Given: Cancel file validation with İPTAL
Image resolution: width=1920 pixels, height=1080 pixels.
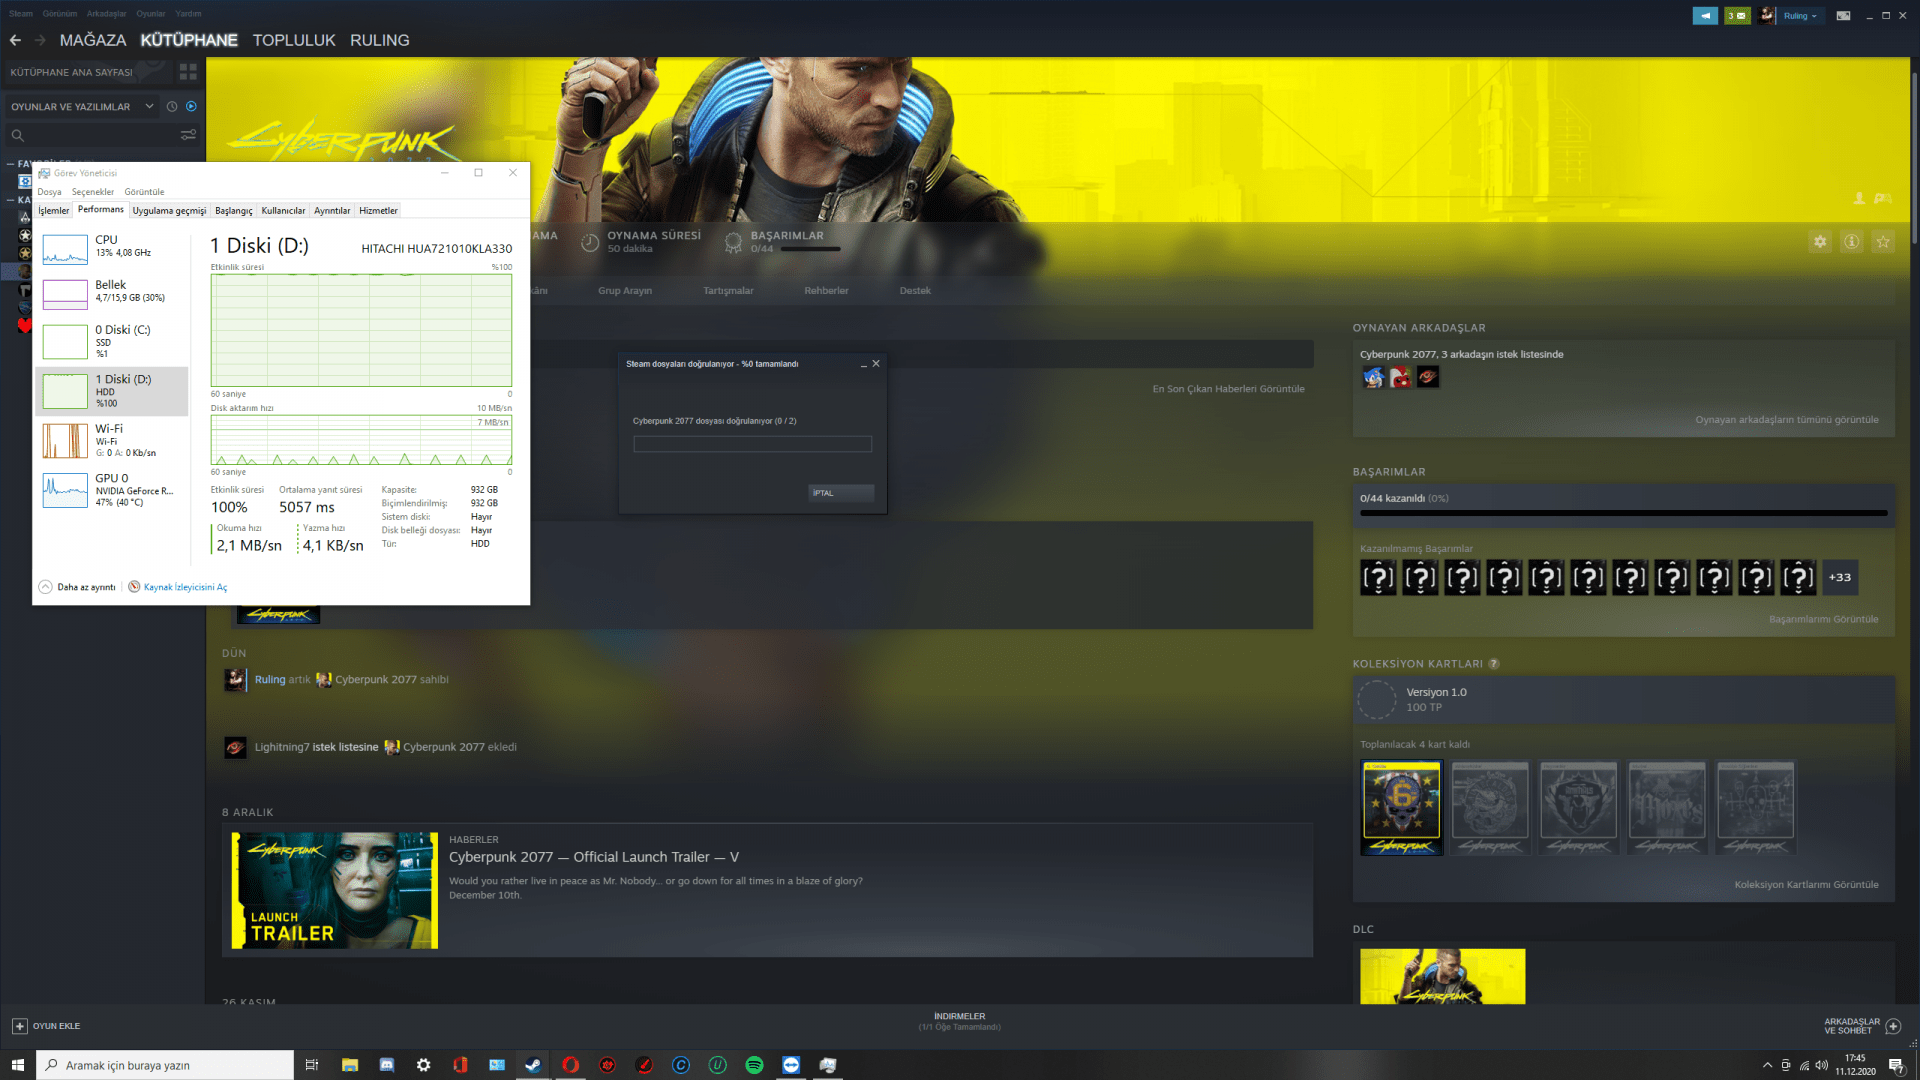Looking at the screenshot, I should point(840,493).
